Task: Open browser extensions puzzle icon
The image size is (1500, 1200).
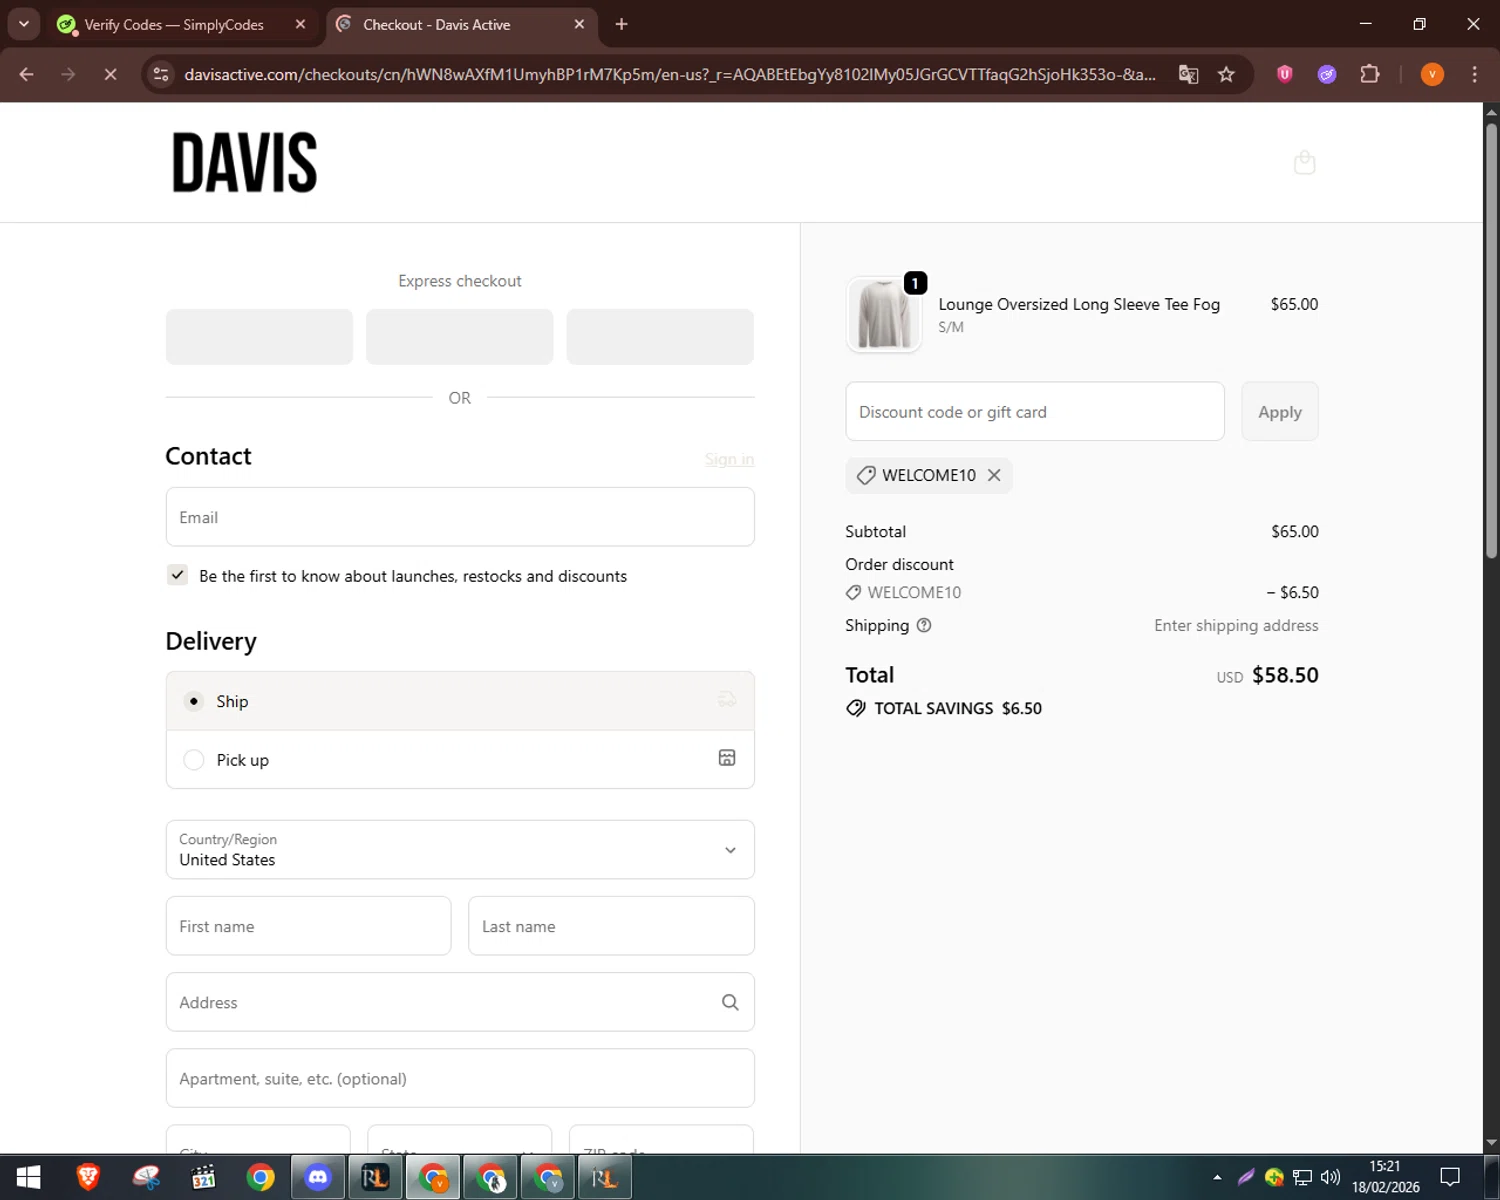Action: [x=1370, y=74]
